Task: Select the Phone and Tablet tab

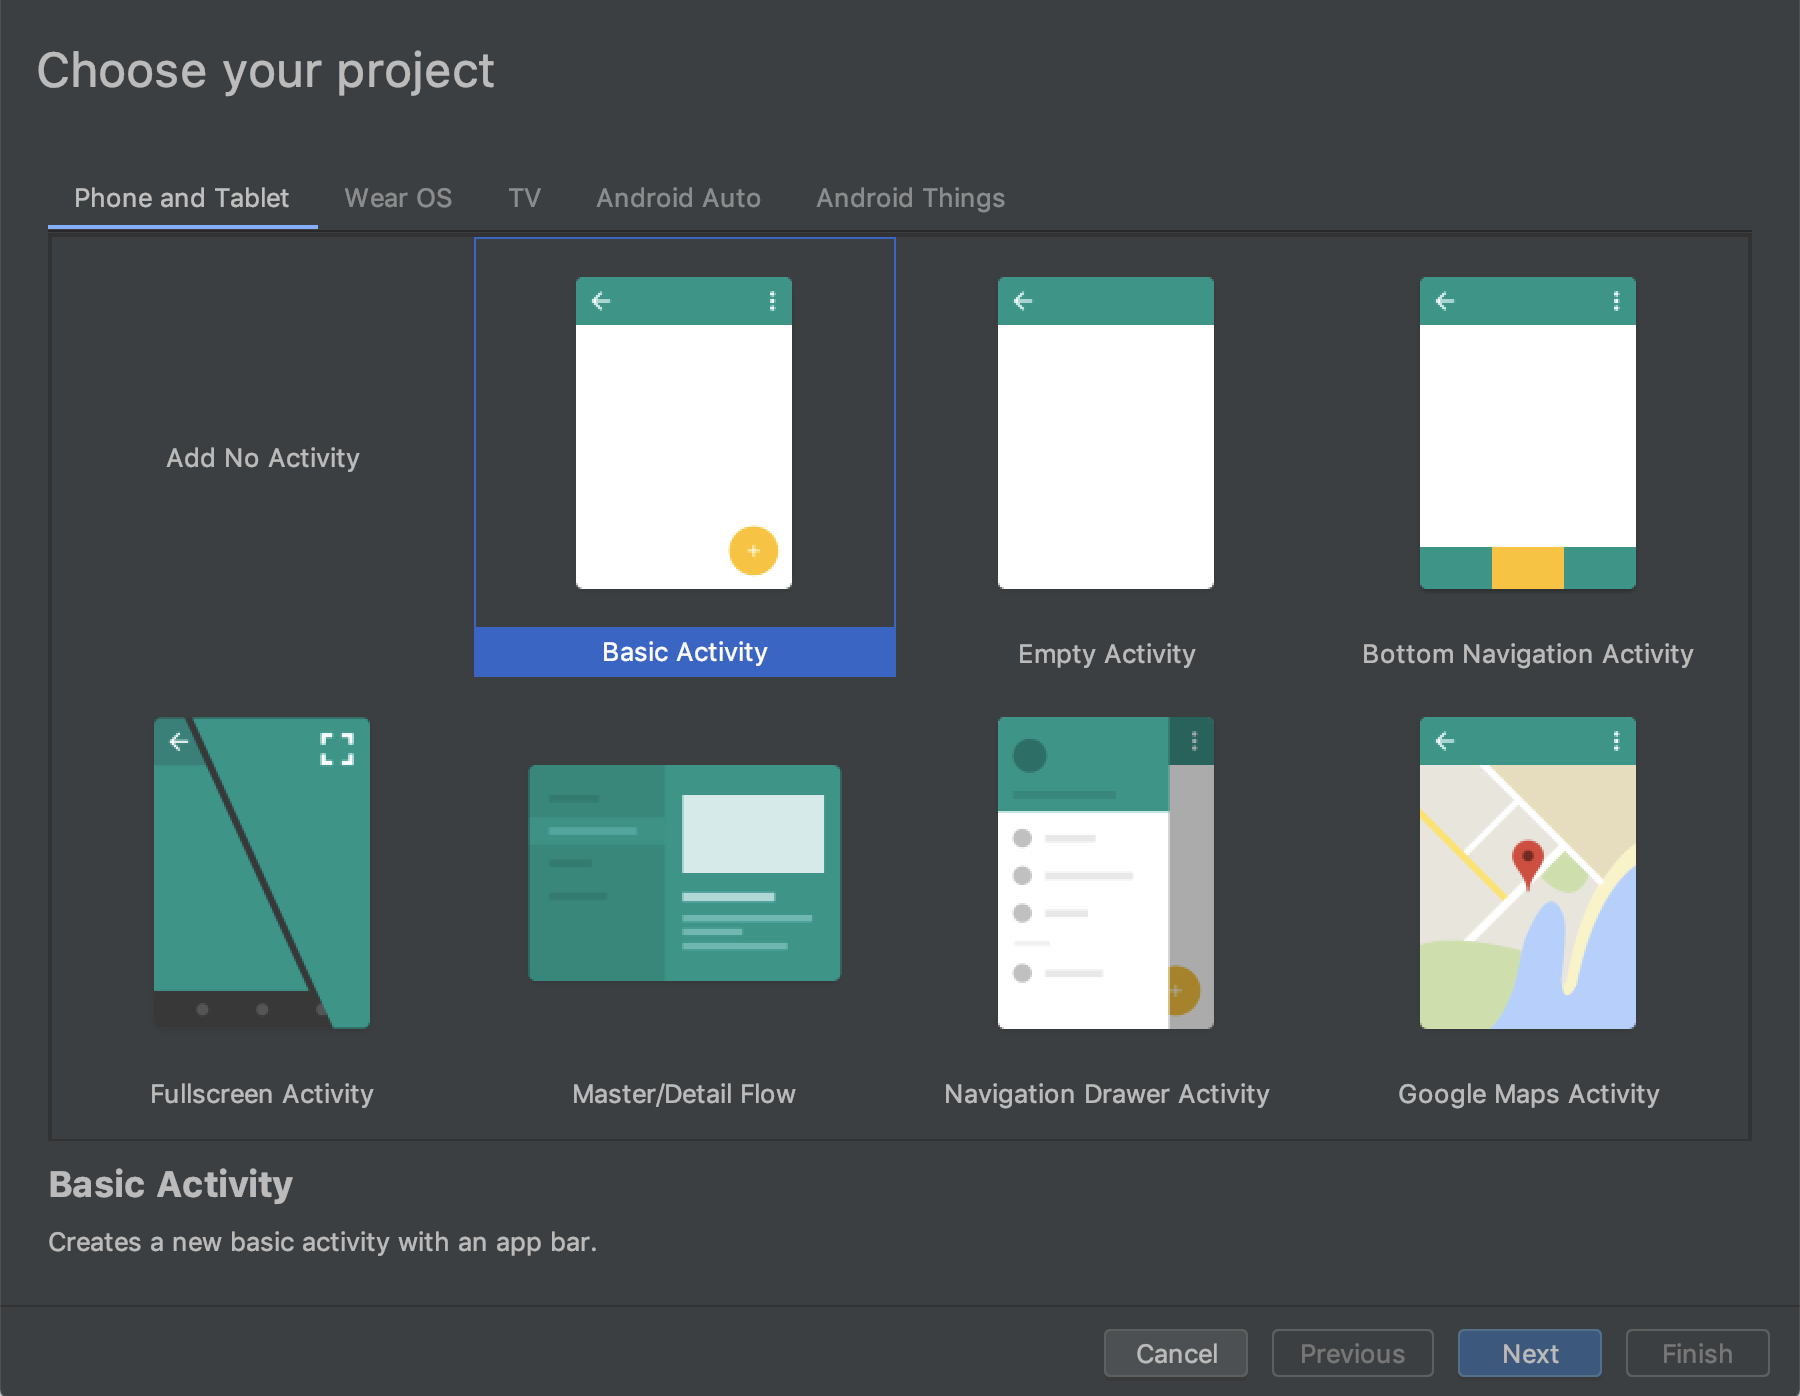Action: pos(181,197)
